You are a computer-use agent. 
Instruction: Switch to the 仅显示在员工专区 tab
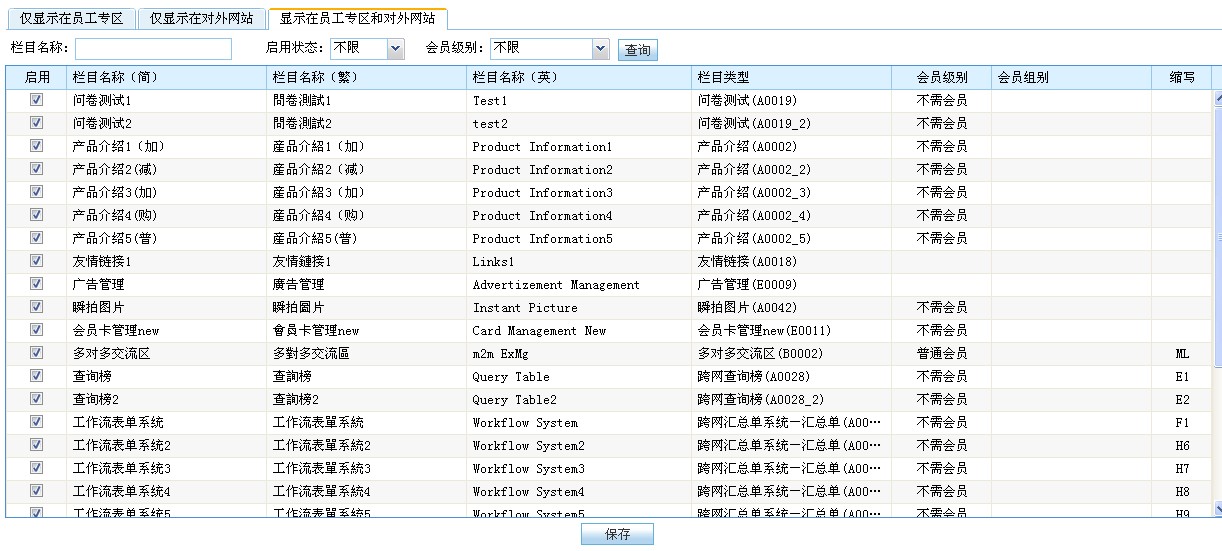(x=71, y=19)
